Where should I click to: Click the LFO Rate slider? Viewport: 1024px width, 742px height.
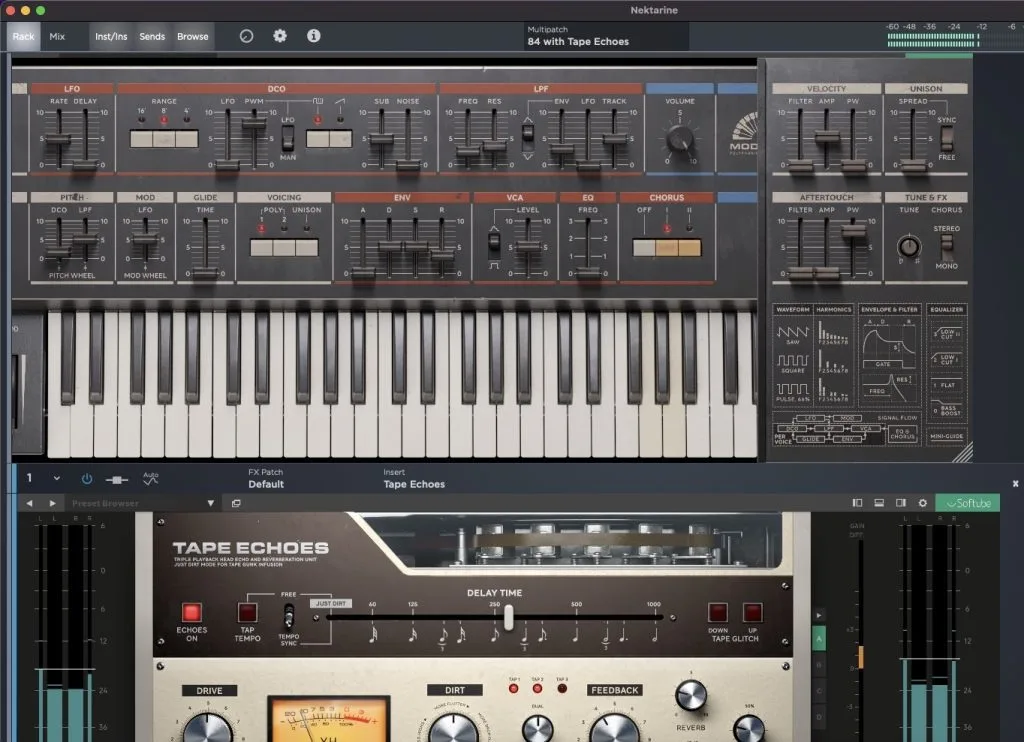[59, 139]
